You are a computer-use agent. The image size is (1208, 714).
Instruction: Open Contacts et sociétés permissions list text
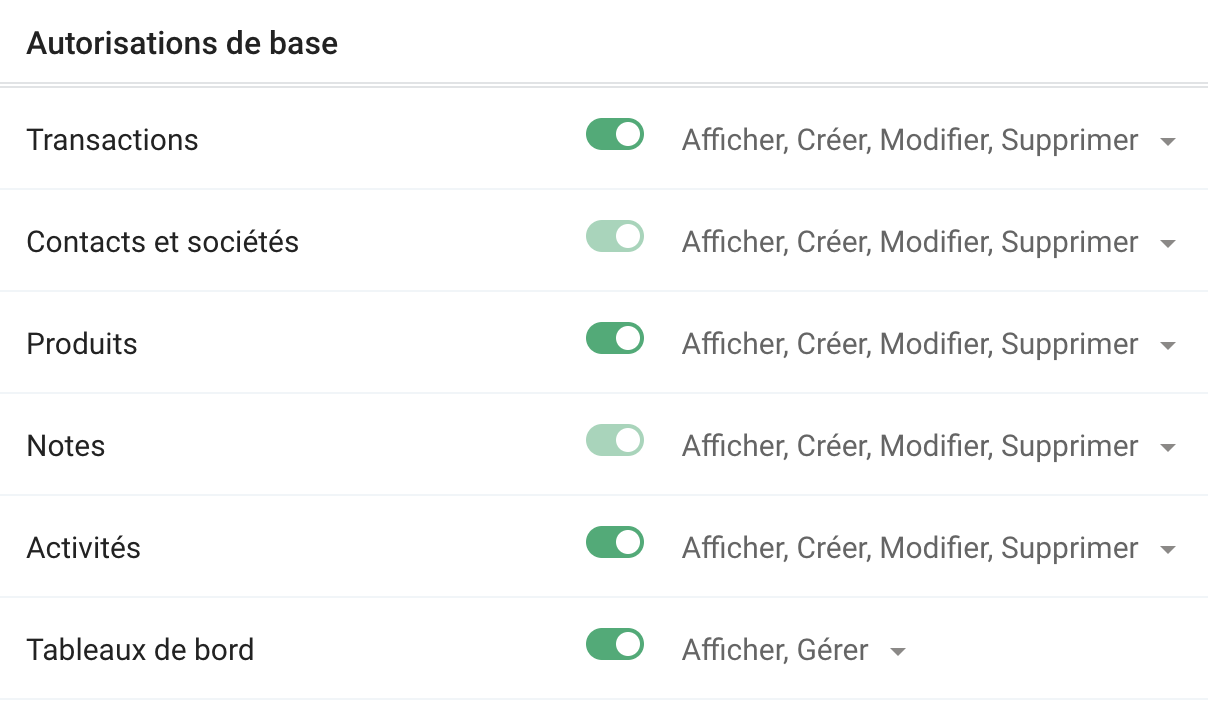pos(909,242)
